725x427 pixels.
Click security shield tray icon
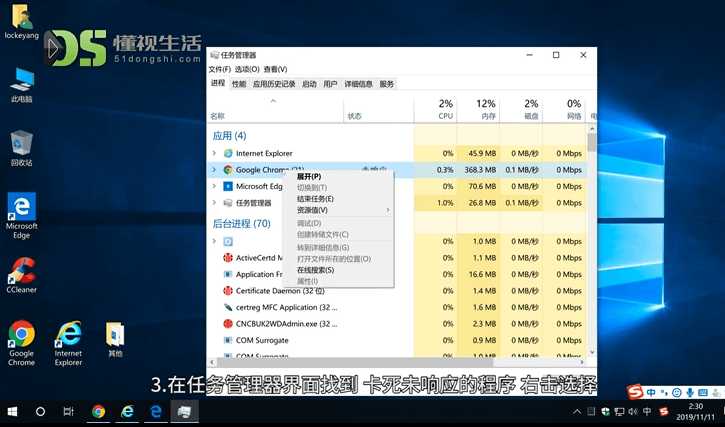coord(605,411)
